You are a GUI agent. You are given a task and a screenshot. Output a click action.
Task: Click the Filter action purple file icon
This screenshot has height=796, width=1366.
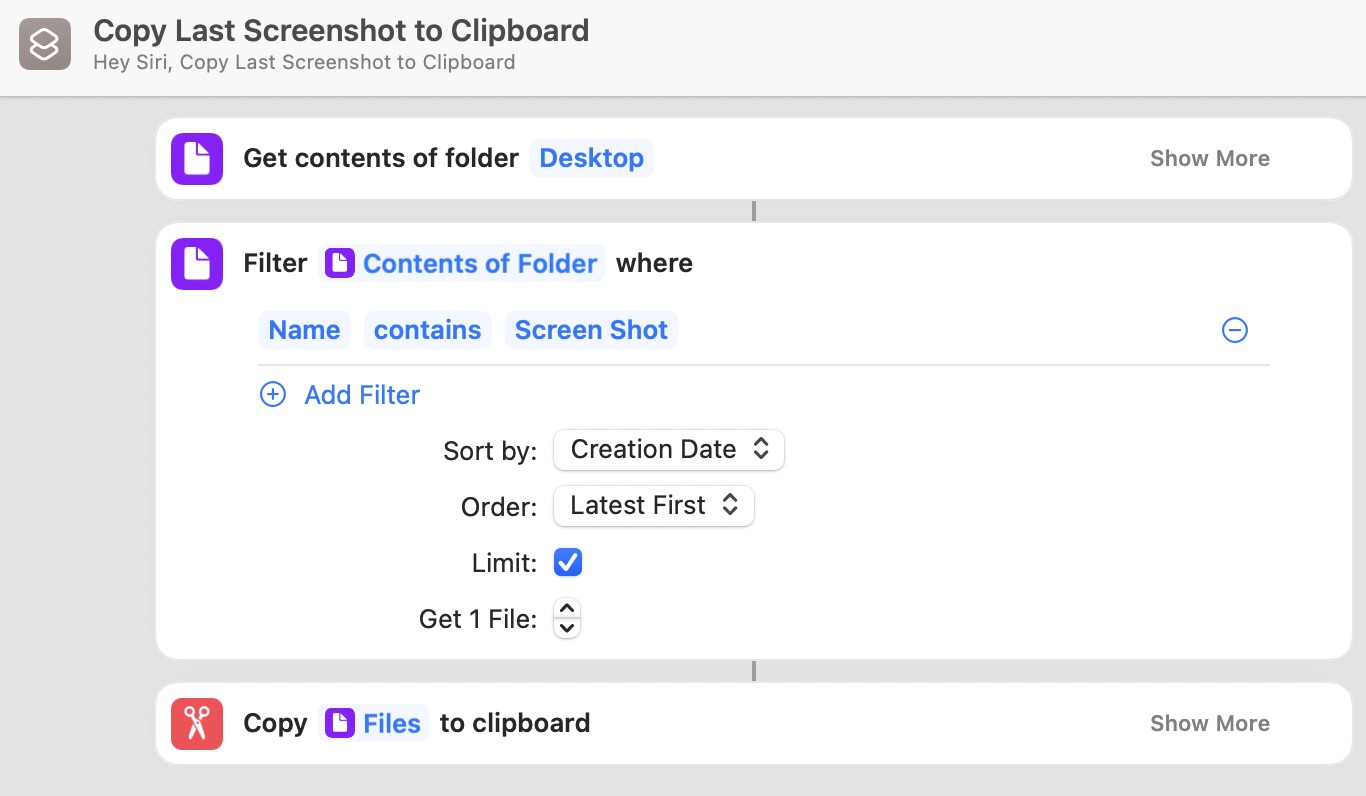pyautogui.click(x=197, y=264)
